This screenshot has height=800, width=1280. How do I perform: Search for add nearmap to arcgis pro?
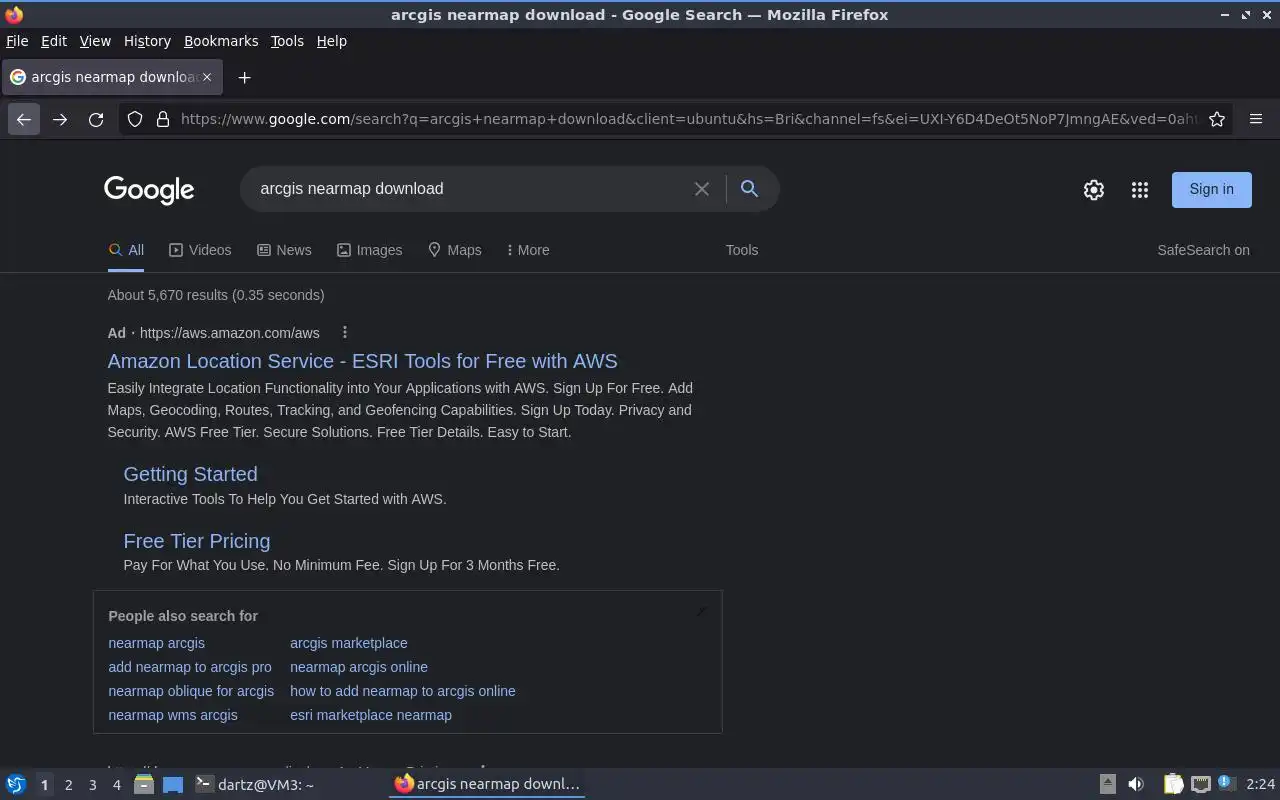pyautogui.click(x=190, y=667)
